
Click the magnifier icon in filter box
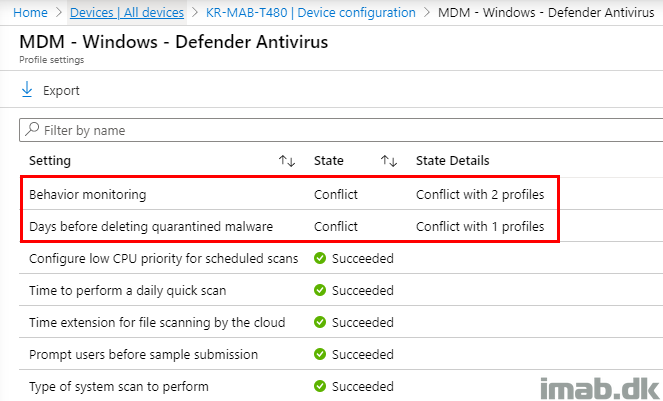pos(32,129)
